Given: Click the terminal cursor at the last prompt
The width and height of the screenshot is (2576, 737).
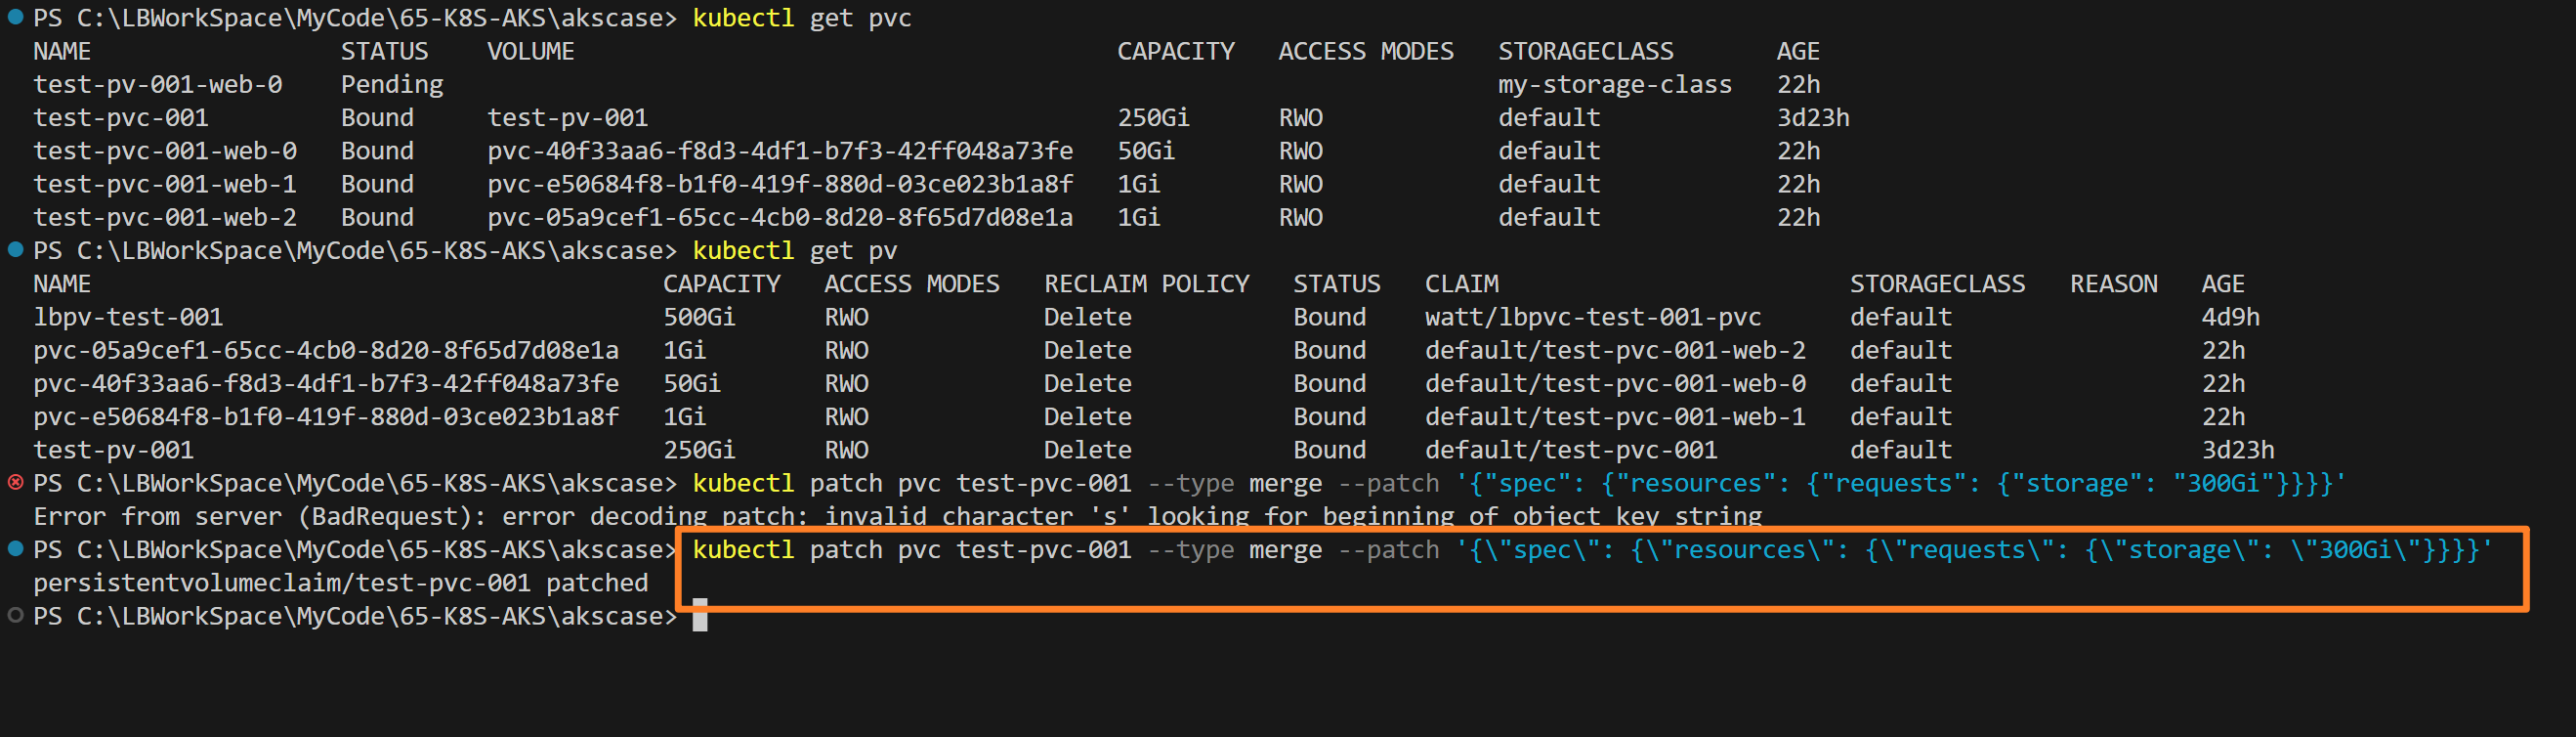Looking at the screenshot, I should [x=700, y=616].
